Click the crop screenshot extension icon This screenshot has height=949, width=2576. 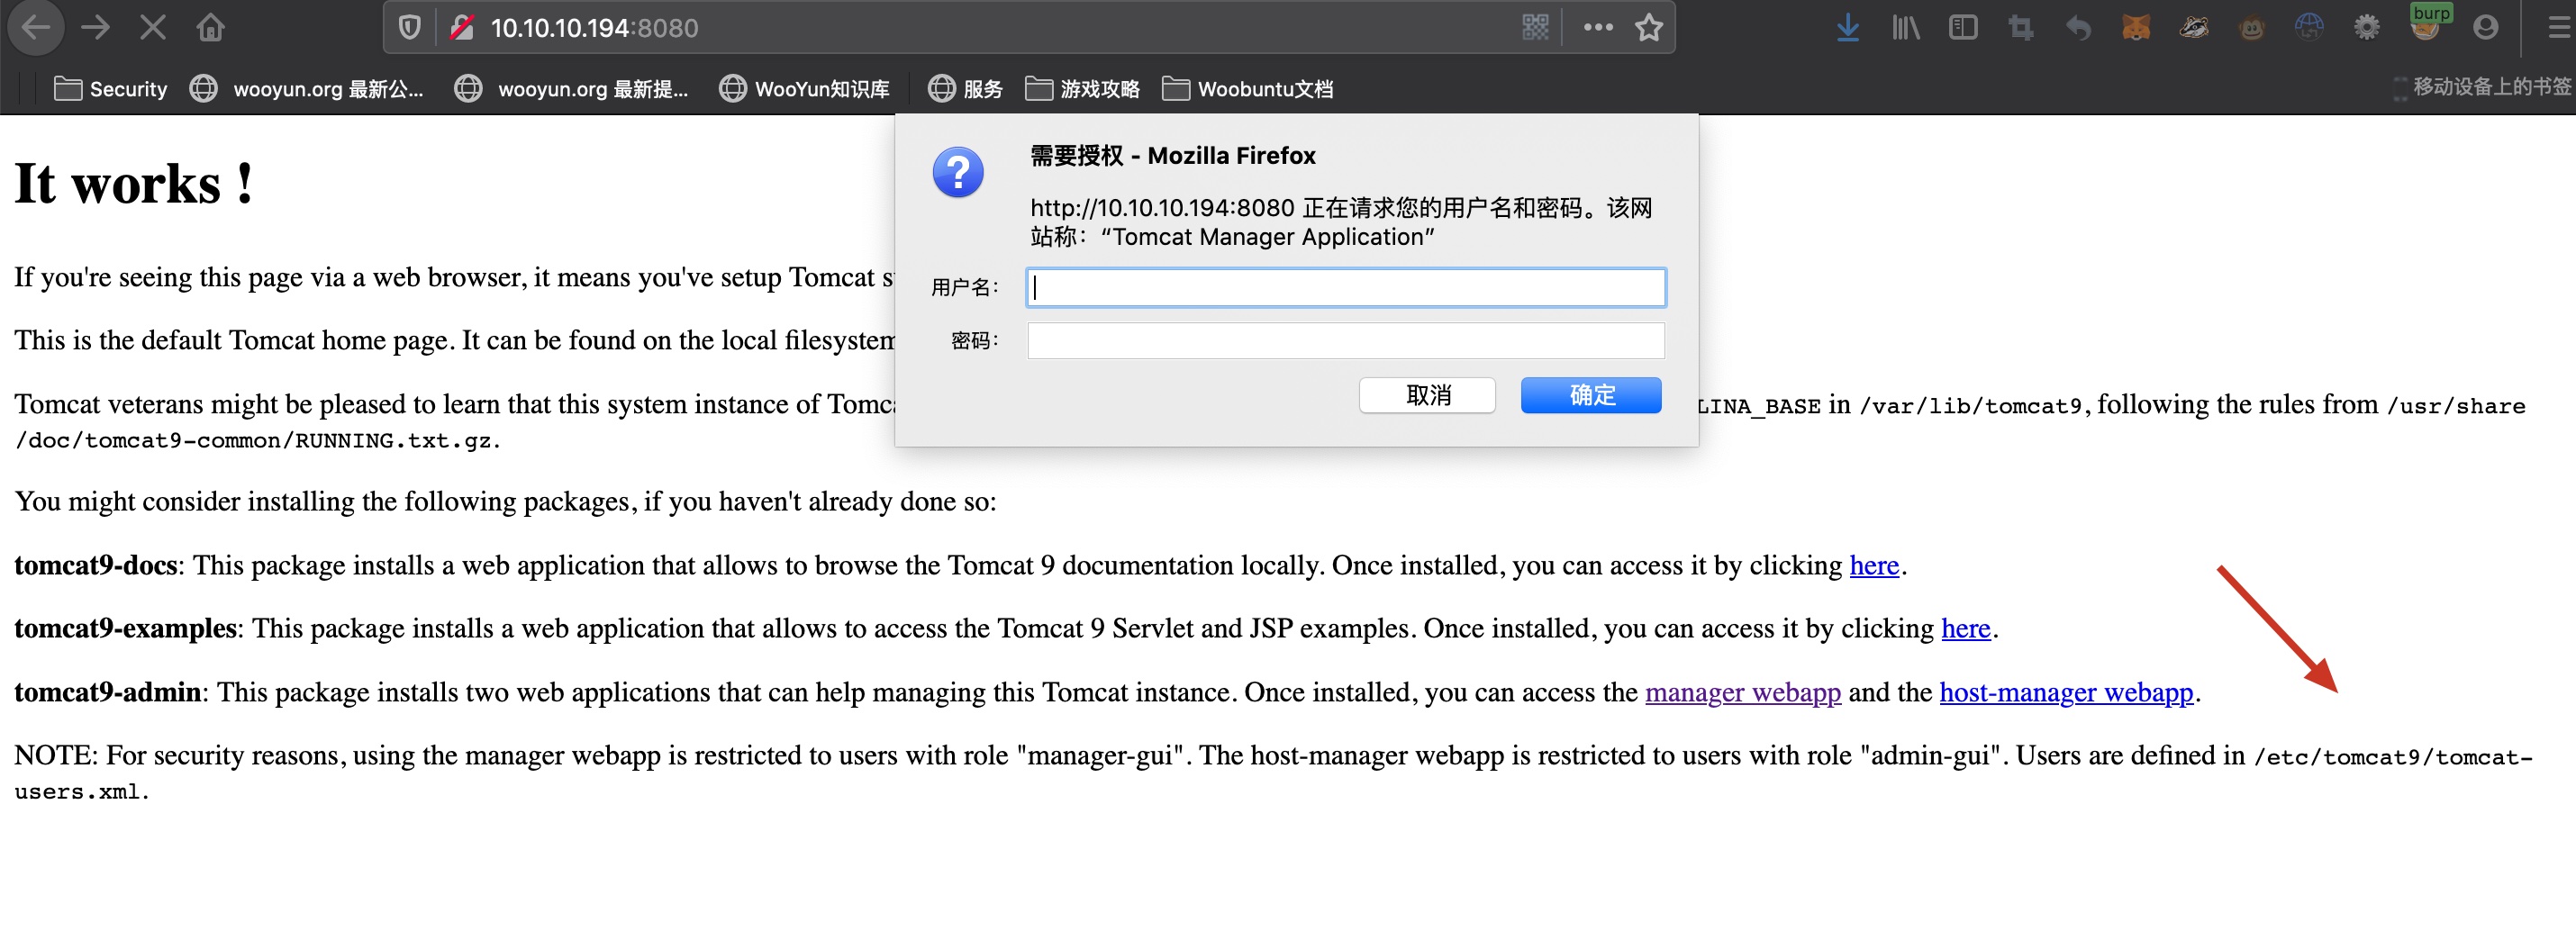[2021, 28]
